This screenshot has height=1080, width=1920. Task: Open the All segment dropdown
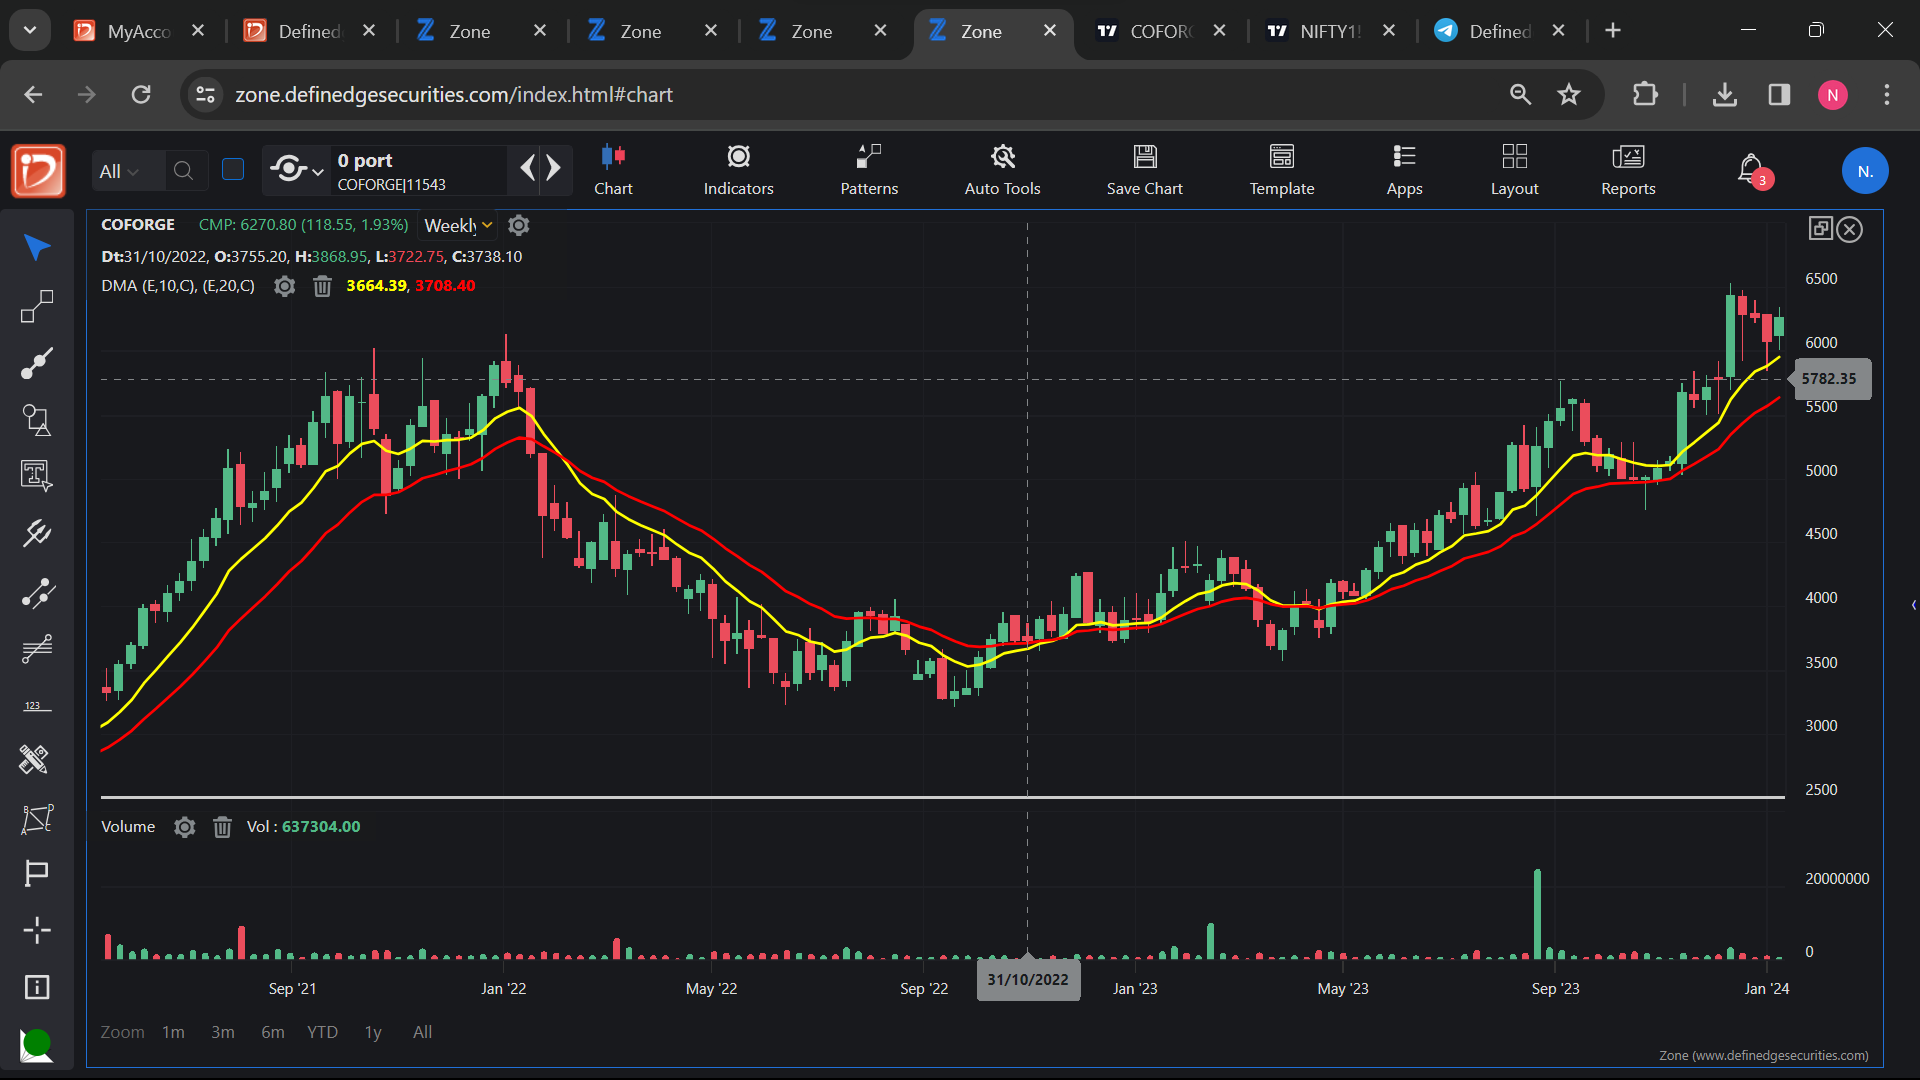119,172
